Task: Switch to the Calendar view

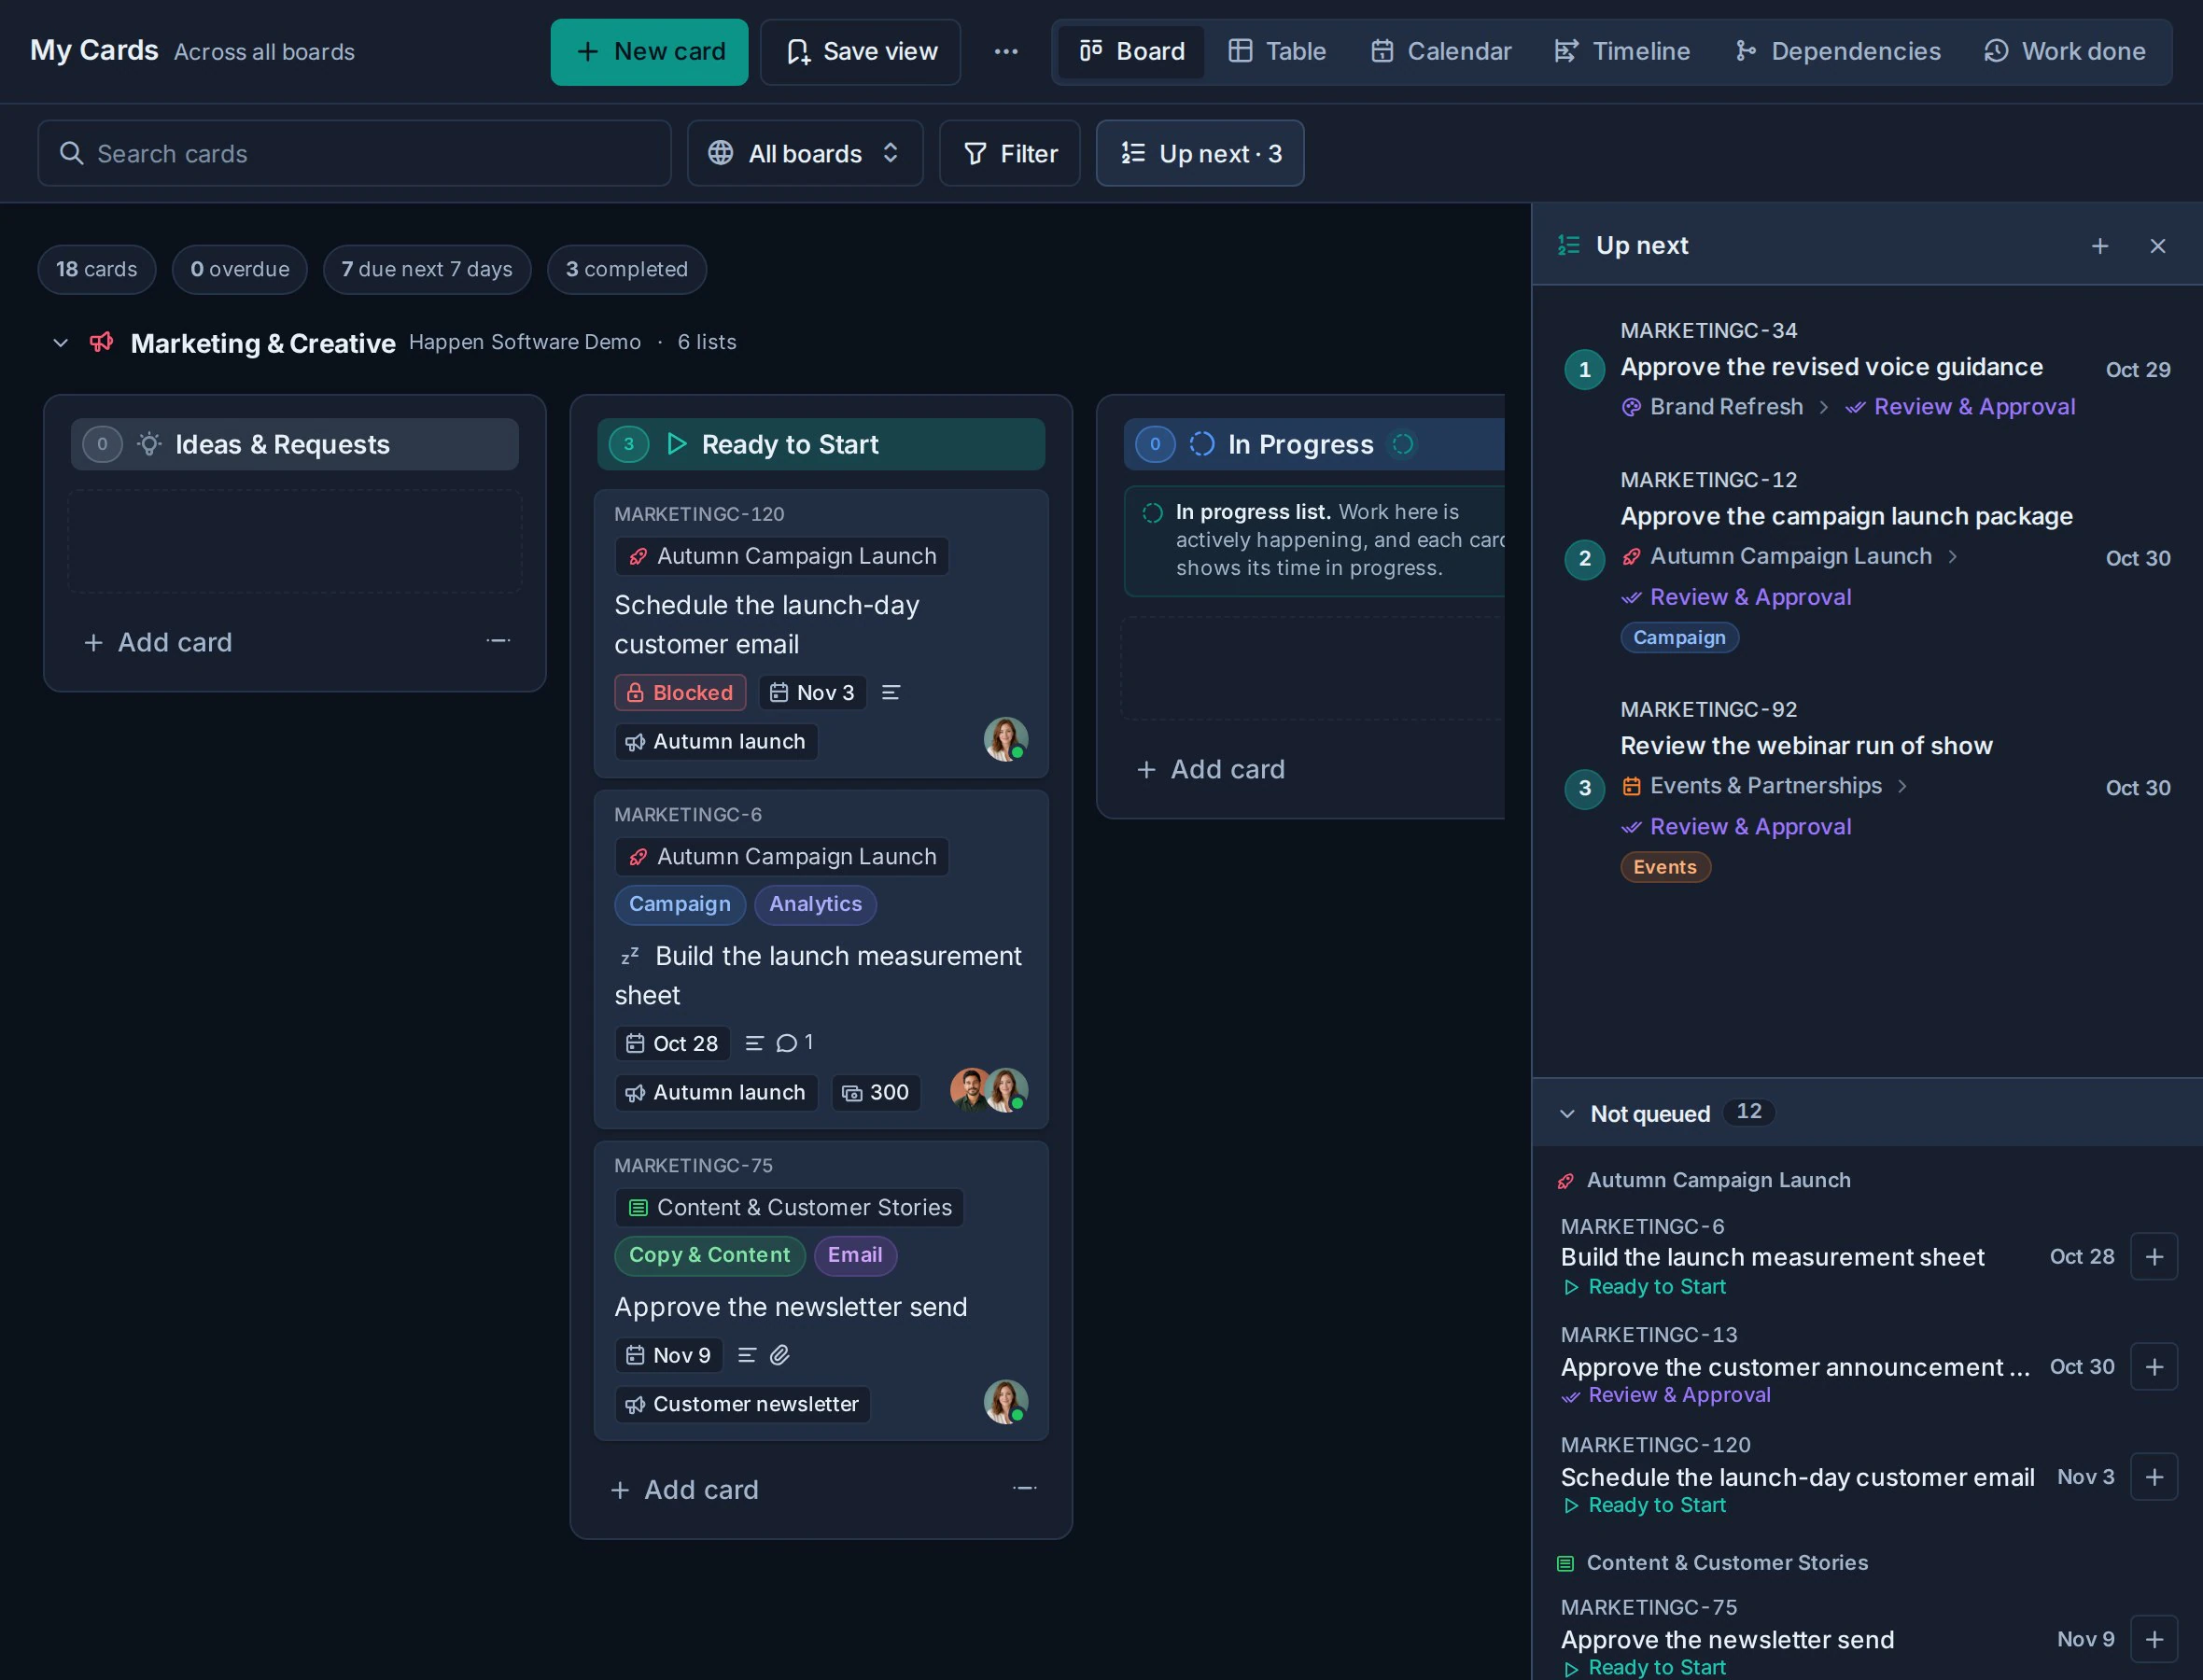Action: click(x=1440, y=52)
